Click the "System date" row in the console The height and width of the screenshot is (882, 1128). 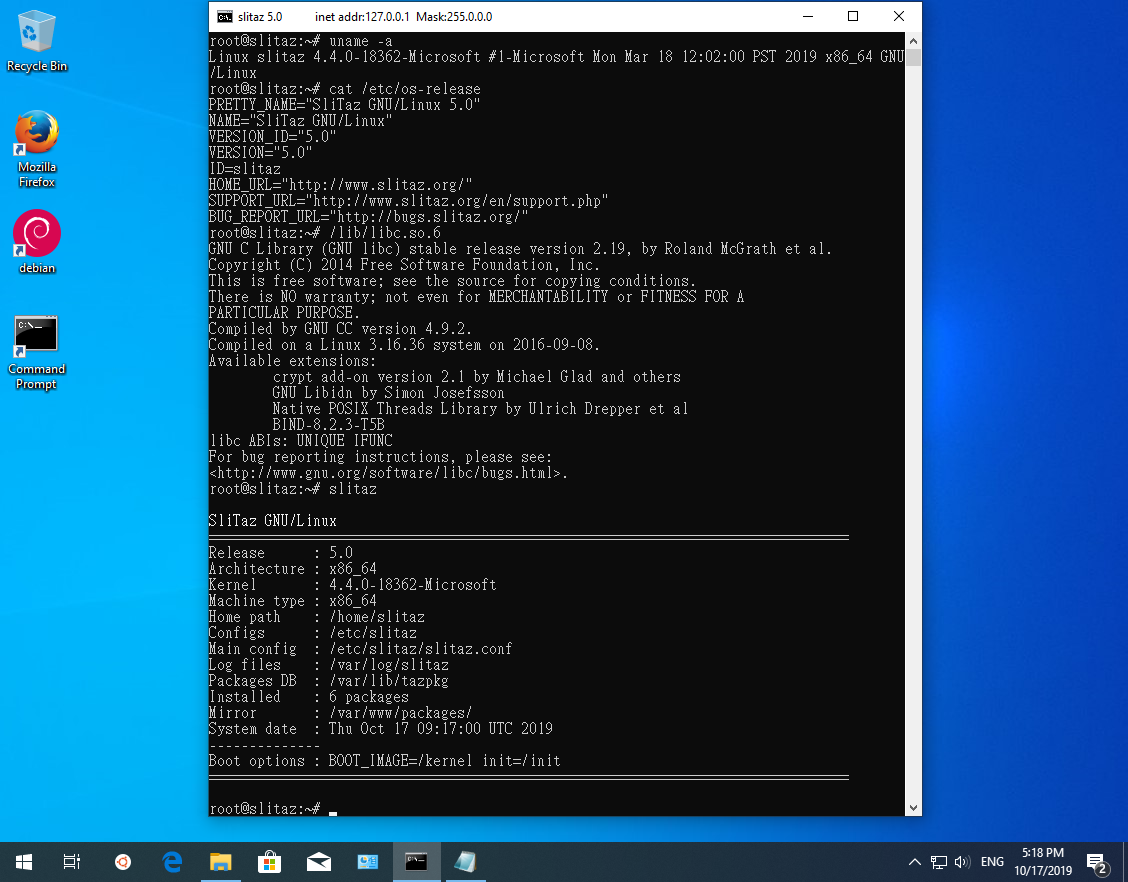point(381,729)
